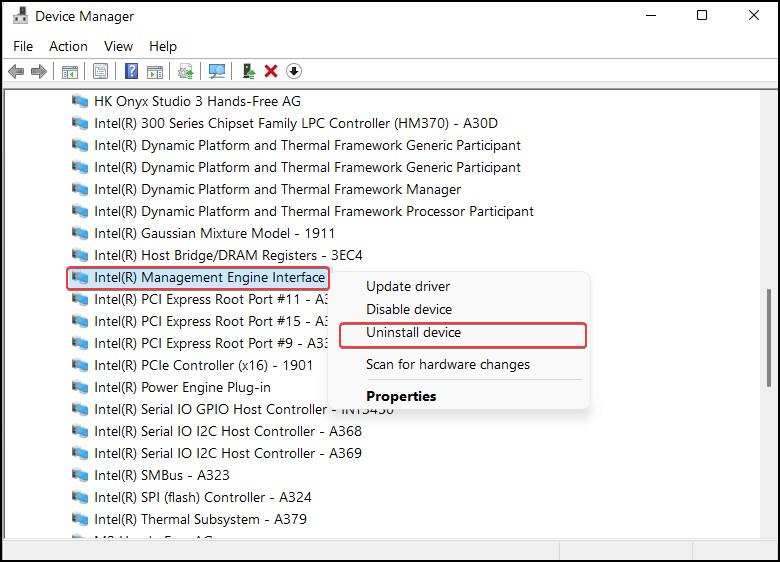Click the icon beside Thermal Subsystem - A379
780x562 pixels.
[x=80, y=519]
